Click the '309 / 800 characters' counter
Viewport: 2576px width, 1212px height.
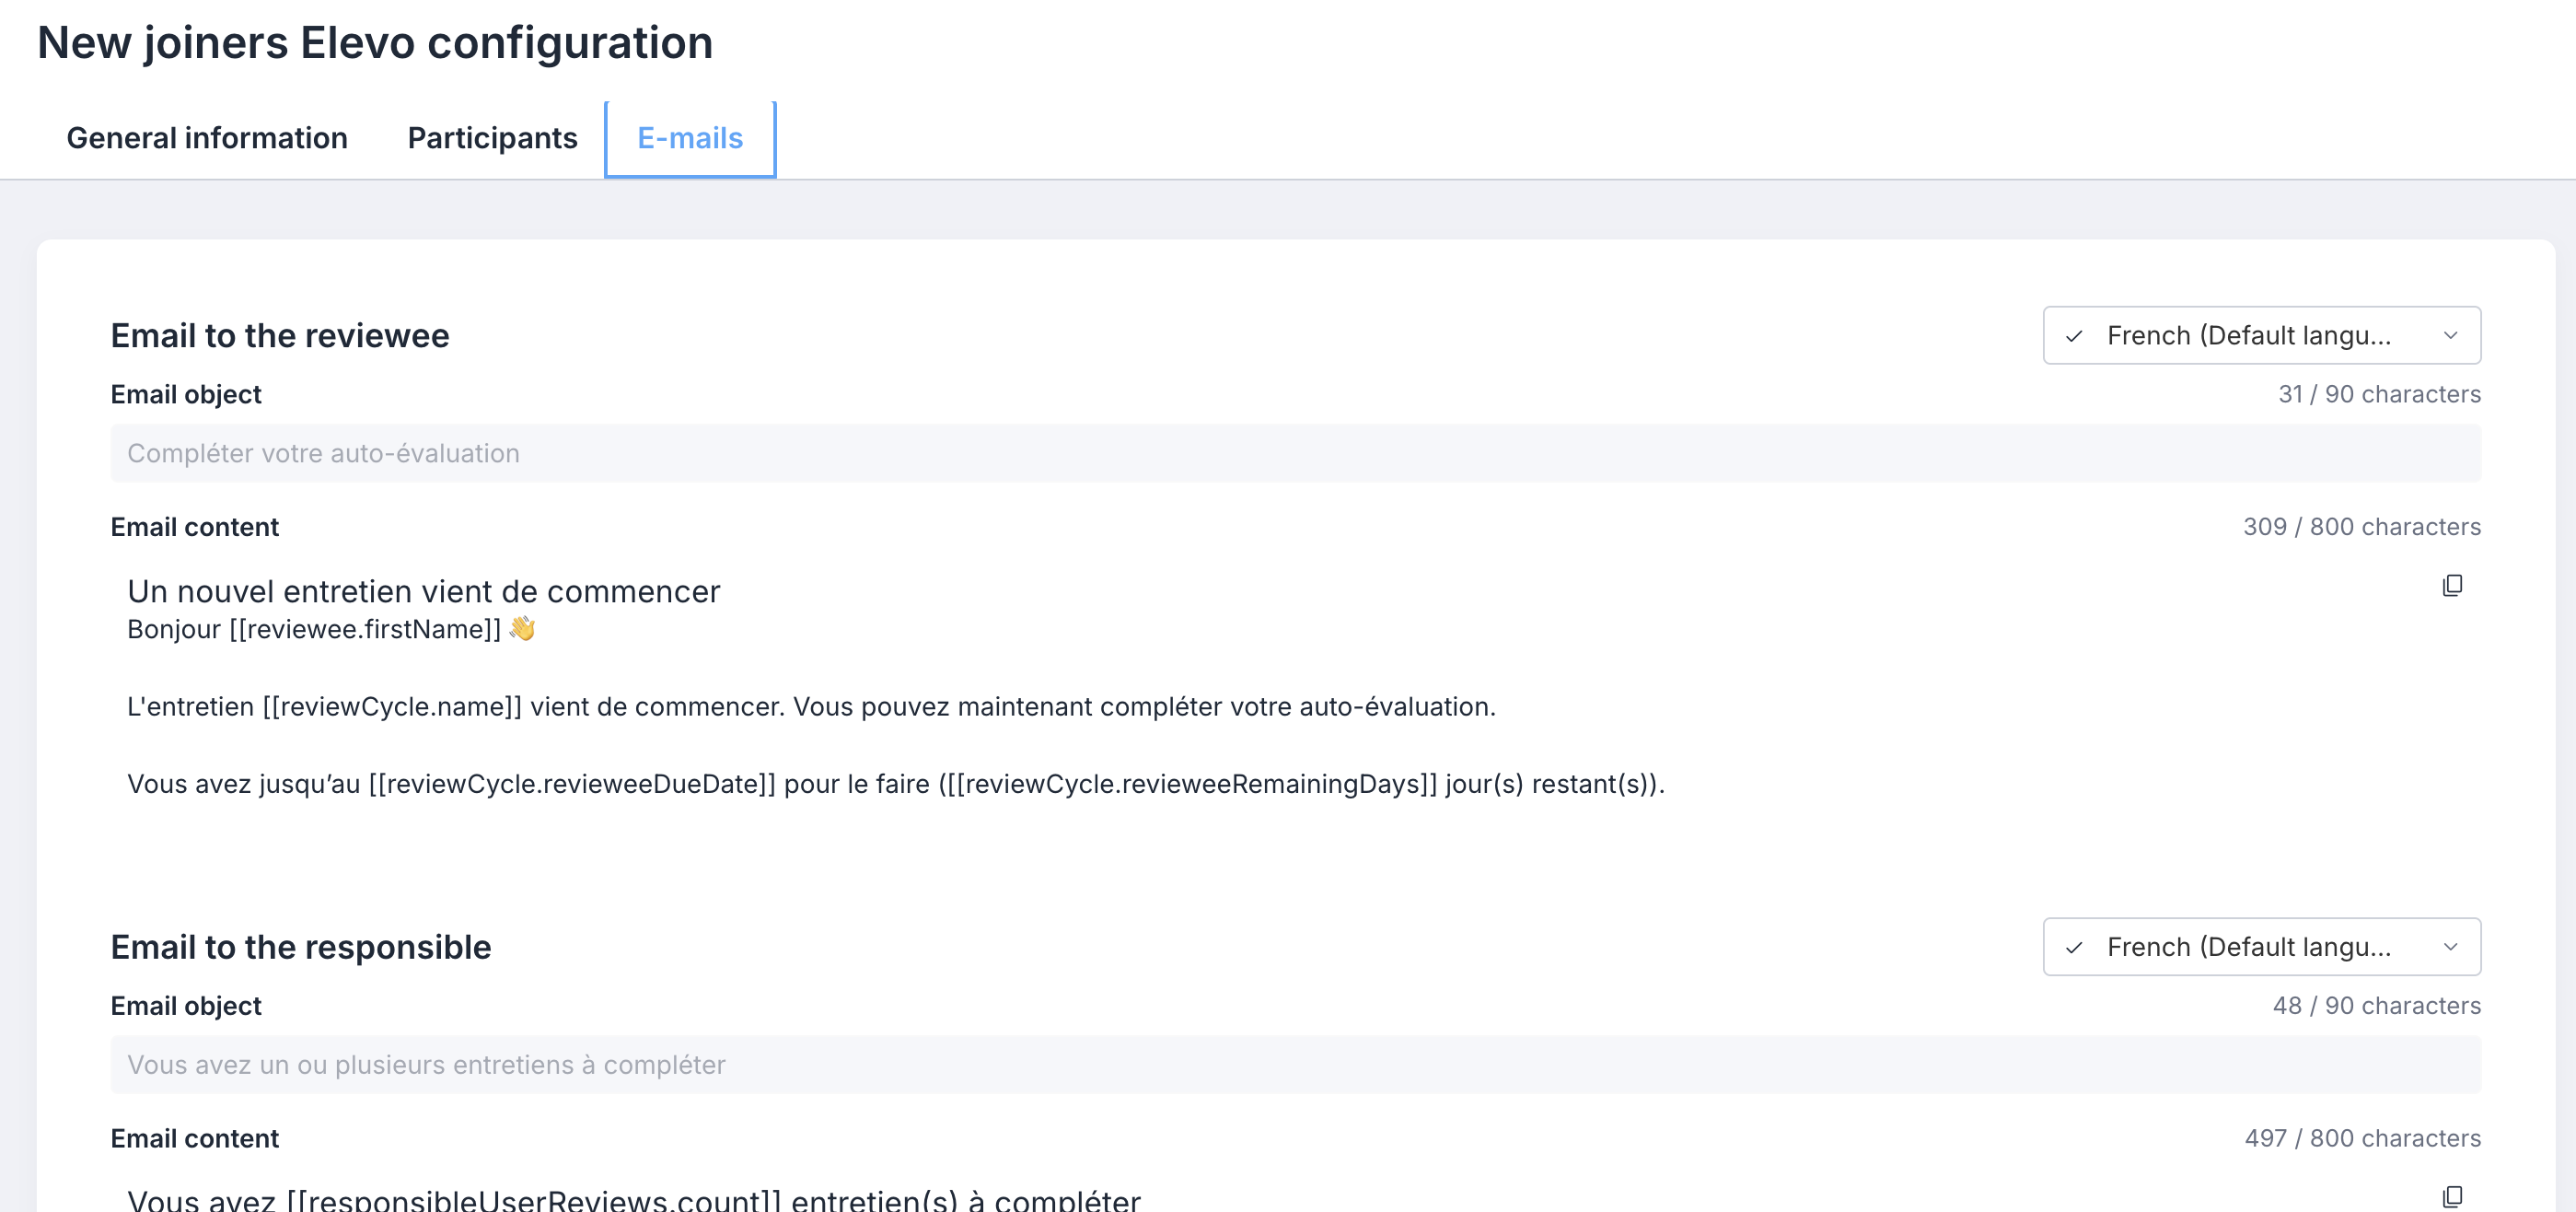pyautogui.click(x=2362, y=527)
